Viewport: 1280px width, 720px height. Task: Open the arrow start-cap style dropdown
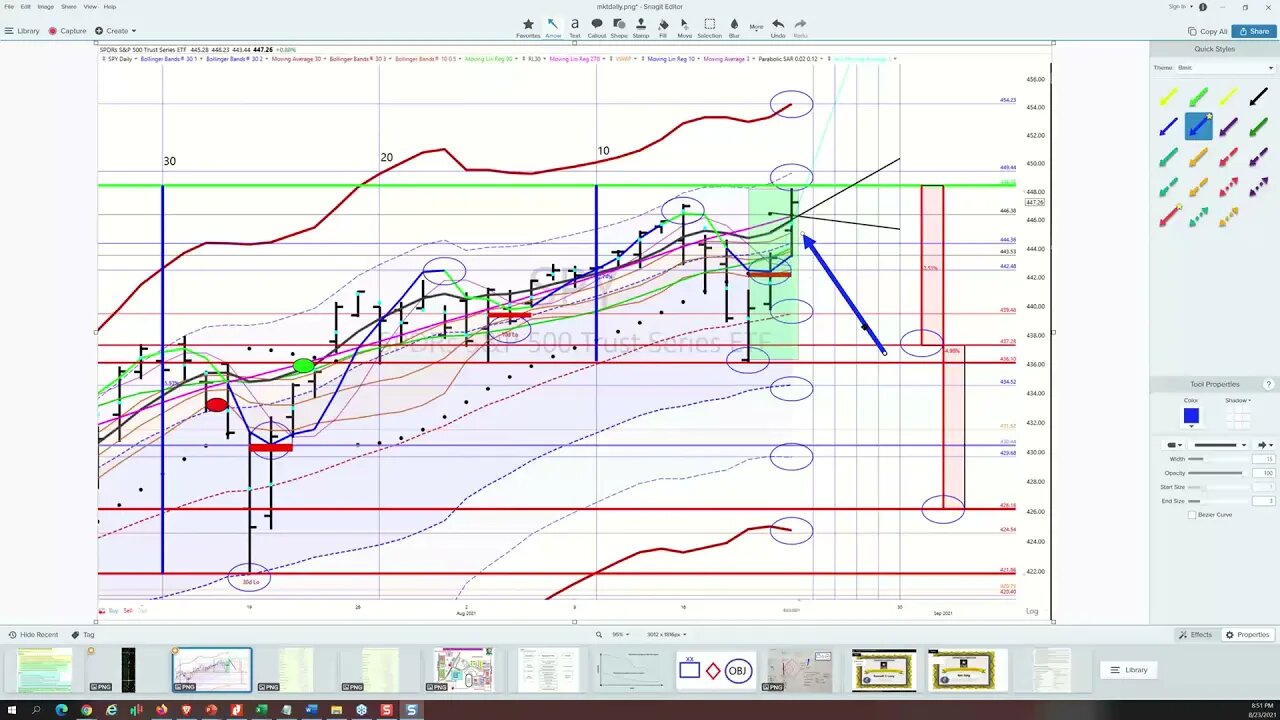(1175, 445)
